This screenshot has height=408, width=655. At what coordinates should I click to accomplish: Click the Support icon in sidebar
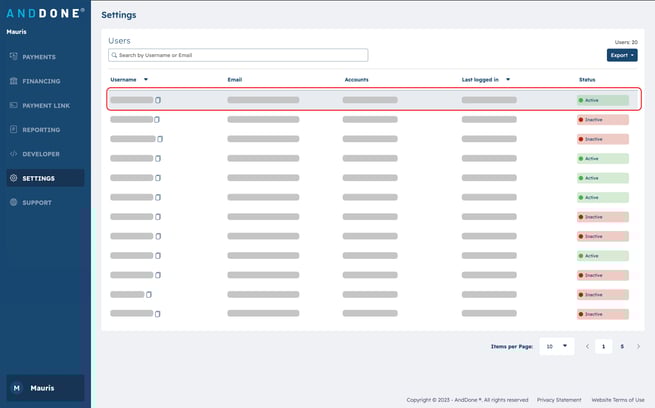point(13,203)
